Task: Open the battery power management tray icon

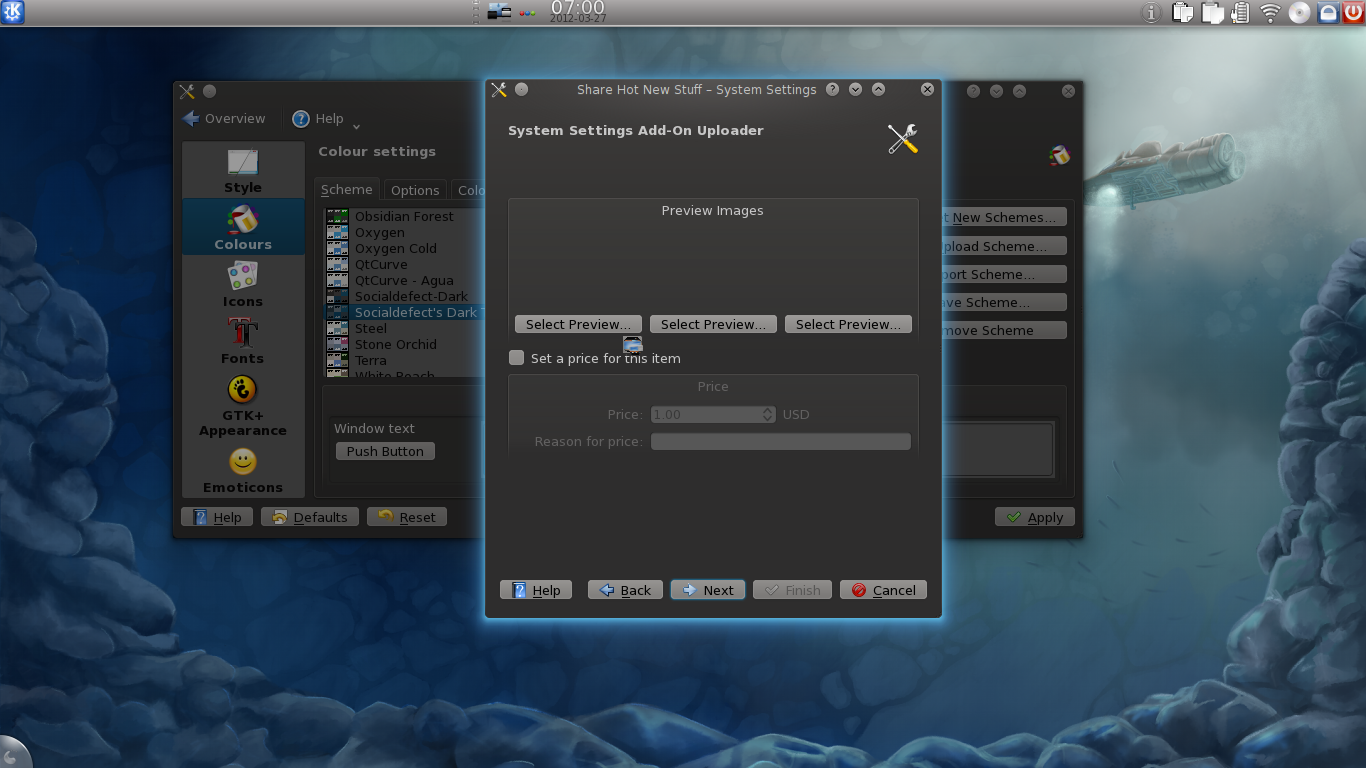Action: [1241, 13]
